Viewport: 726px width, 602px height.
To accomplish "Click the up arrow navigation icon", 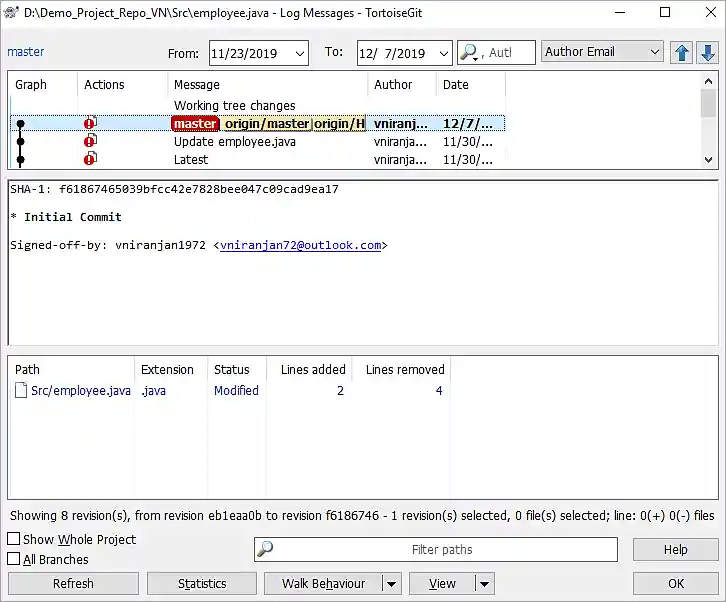I will (x=683, y=53).
